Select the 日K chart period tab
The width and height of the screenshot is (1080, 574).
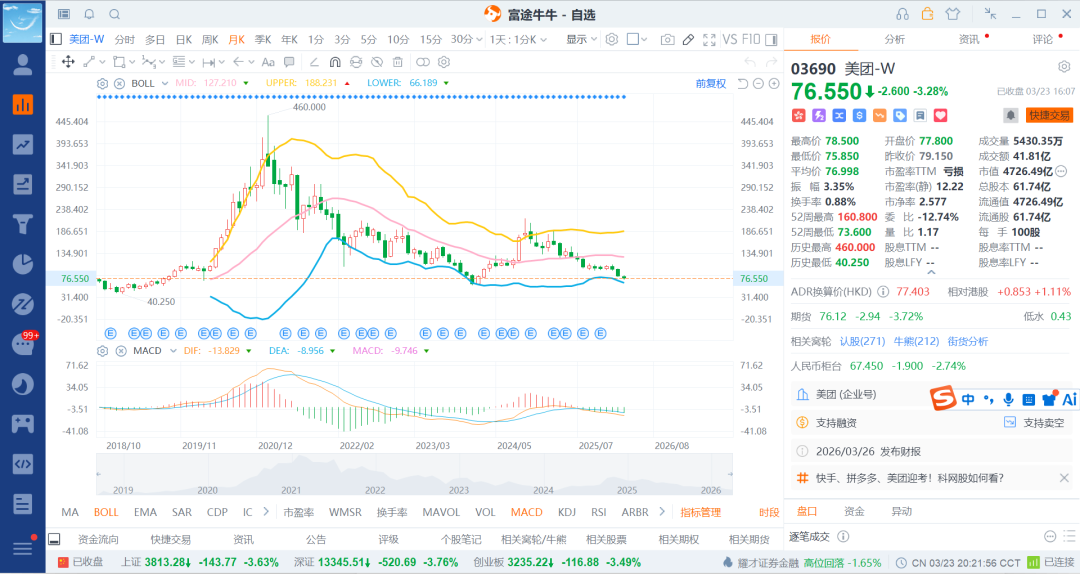coord(184,39)
